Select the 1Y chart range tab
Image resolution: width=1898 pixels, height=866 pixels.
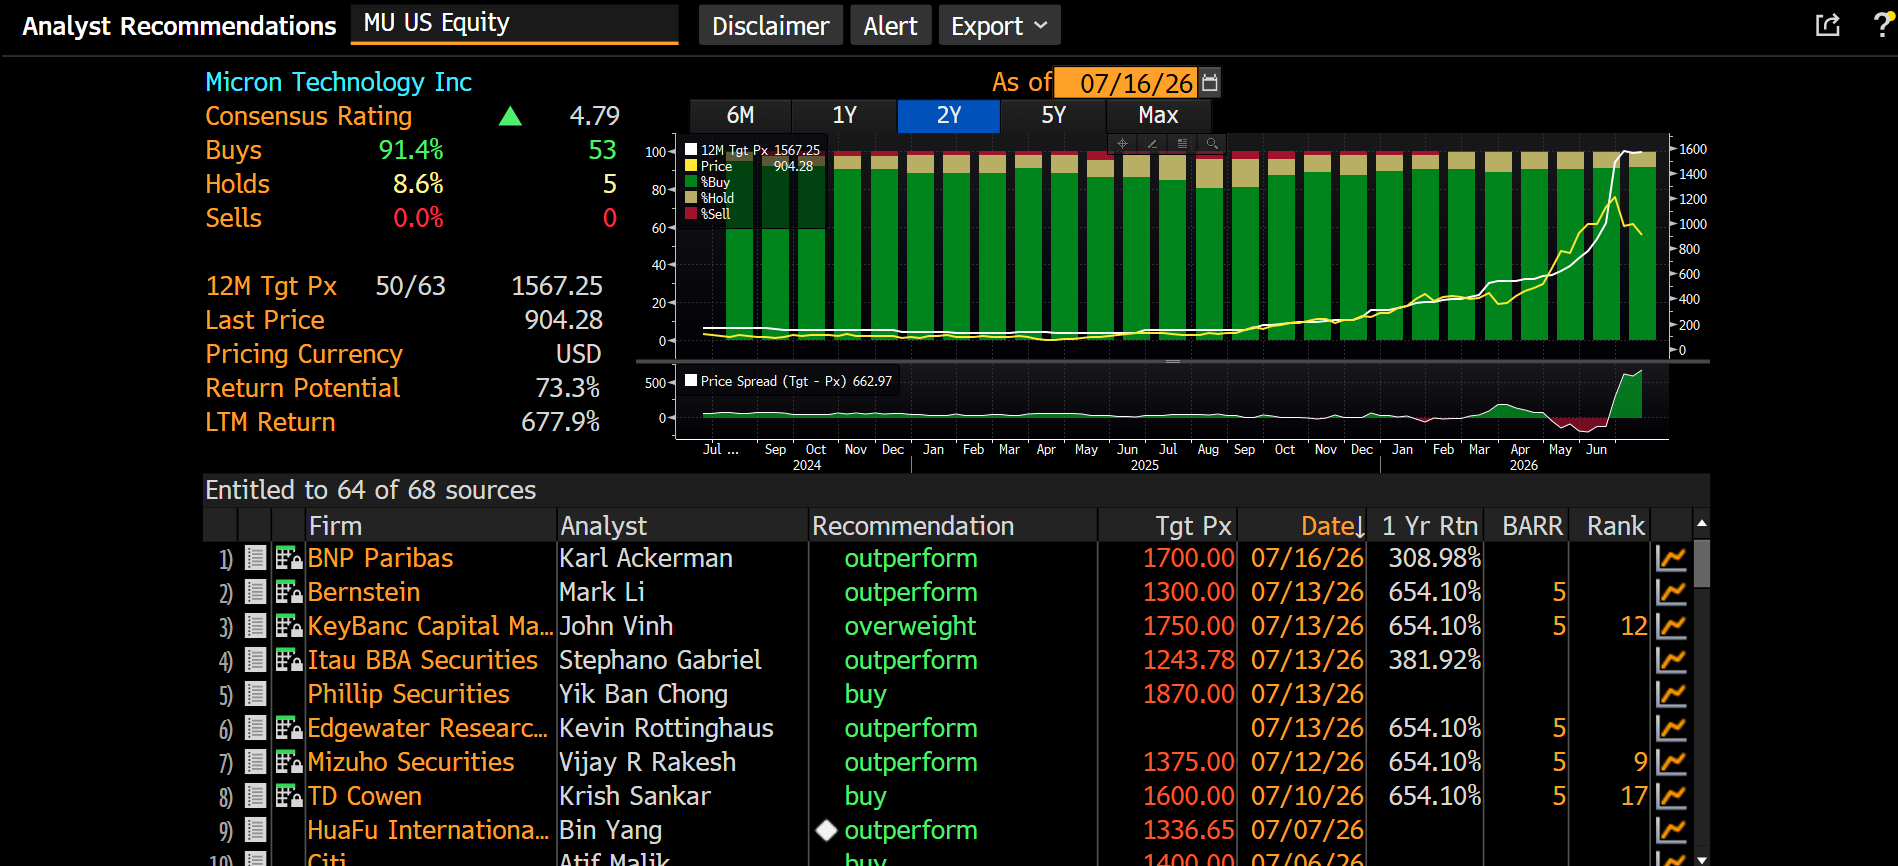point(844,116)
